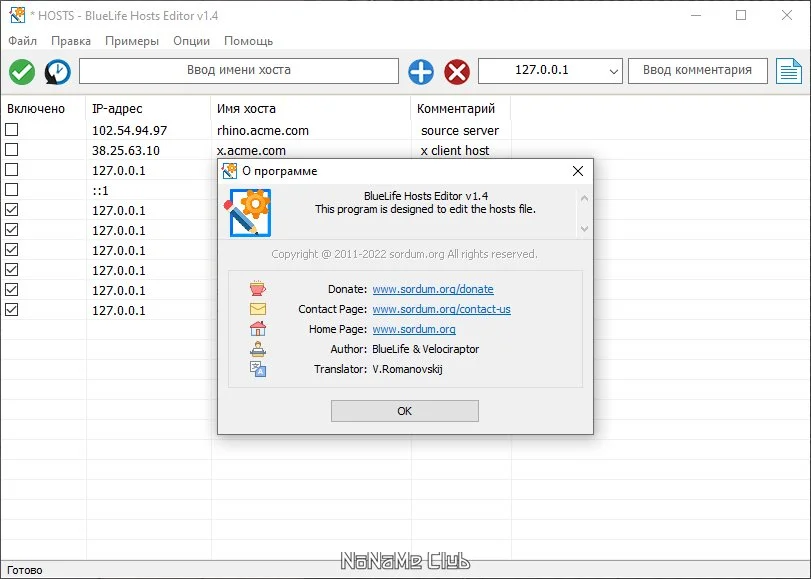Sort by Комментарий column header
Screen dimensions: 811x579
click(460, 109)
